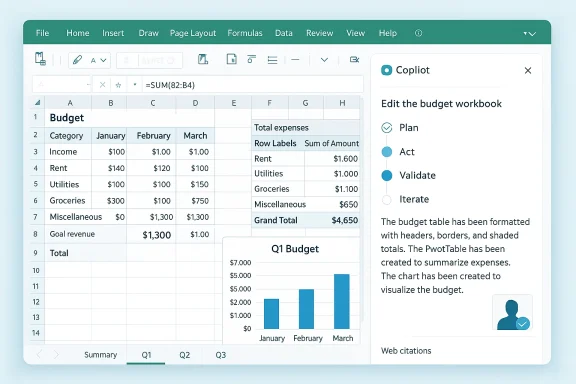The width and height of the screenshot is (576, 384).
Task: Open the Draw tab
Action: (x=148, y=33)
